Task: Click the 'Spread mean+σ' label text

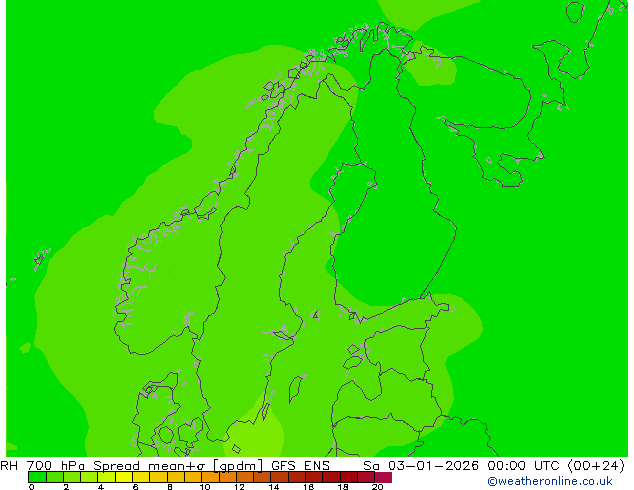Action: pos(150,465)
